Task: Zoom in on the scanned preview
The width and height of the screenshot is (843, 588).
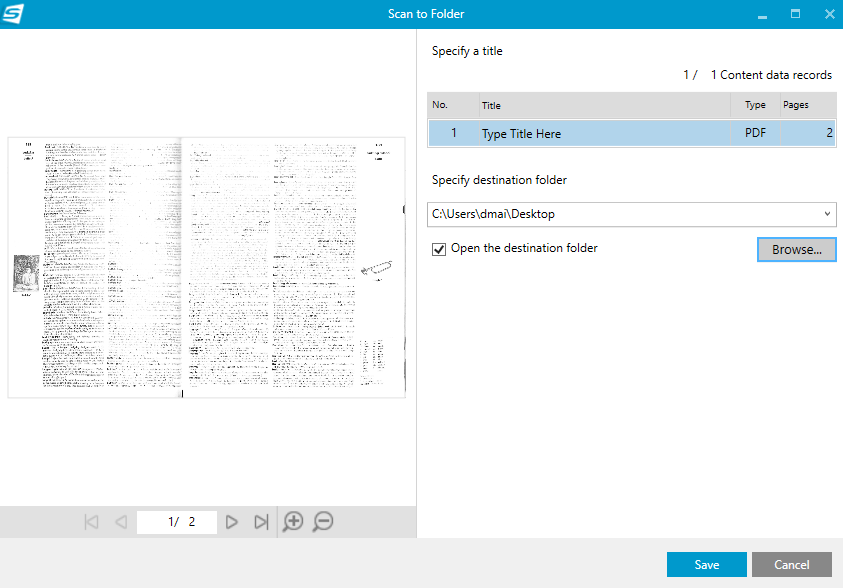Action: tap(293, 522)
